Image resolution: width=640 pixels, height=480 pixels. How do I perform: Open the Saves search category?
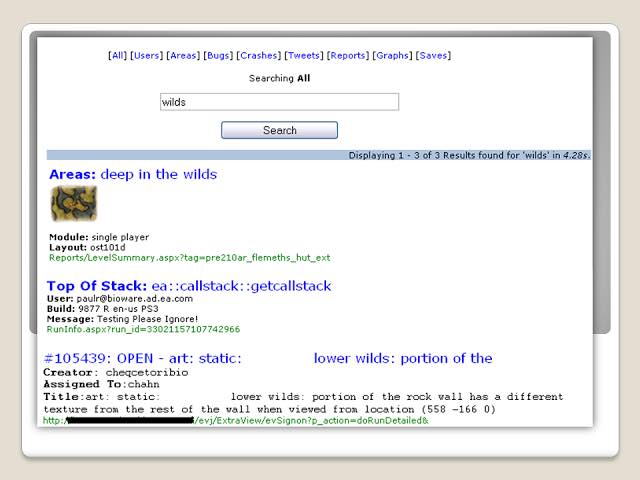click(x=433, y=56)
